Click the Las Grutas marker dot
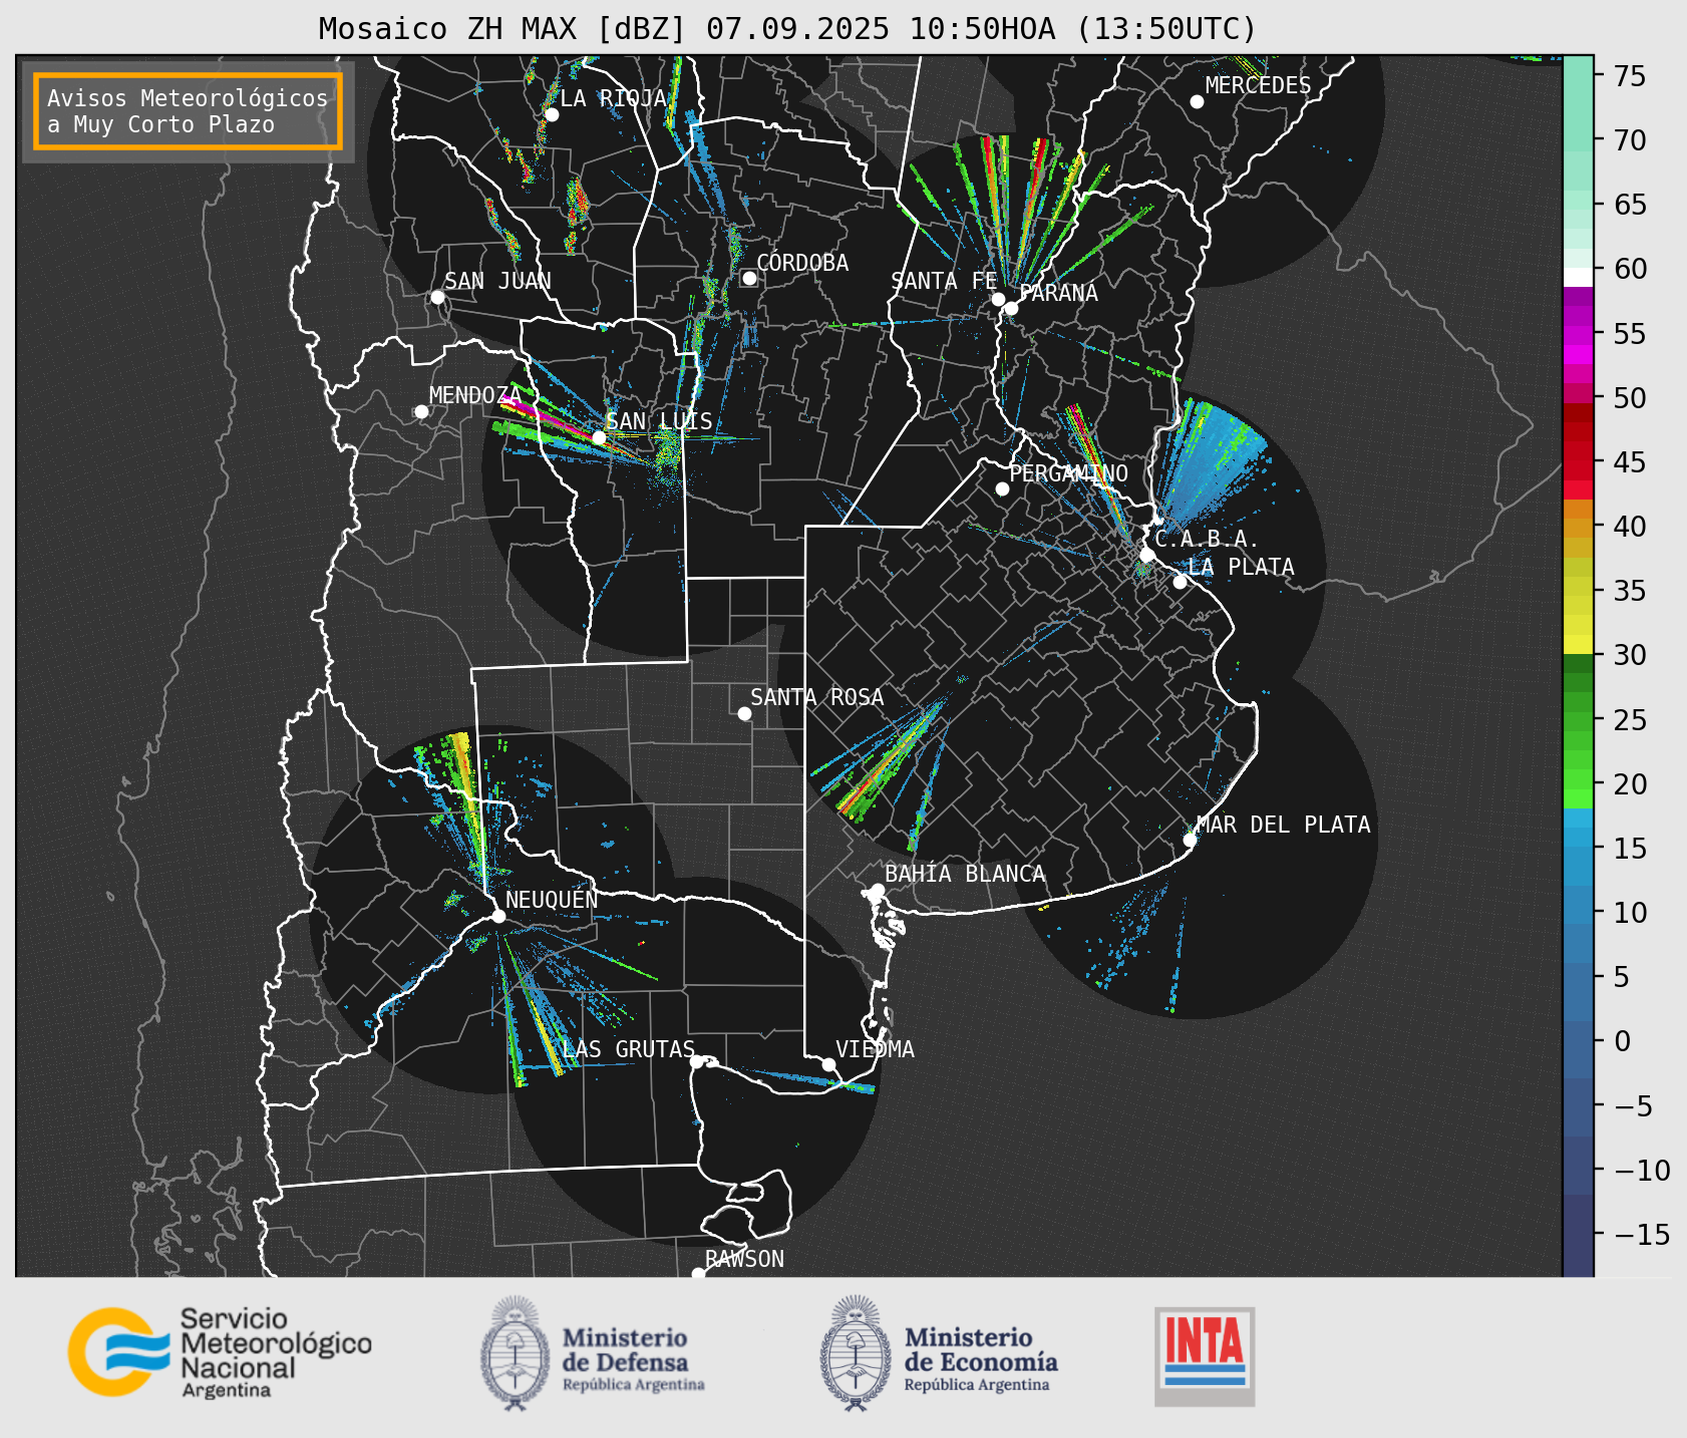The height and width of the screenshot is (1438, 1687). [697, 1062]
